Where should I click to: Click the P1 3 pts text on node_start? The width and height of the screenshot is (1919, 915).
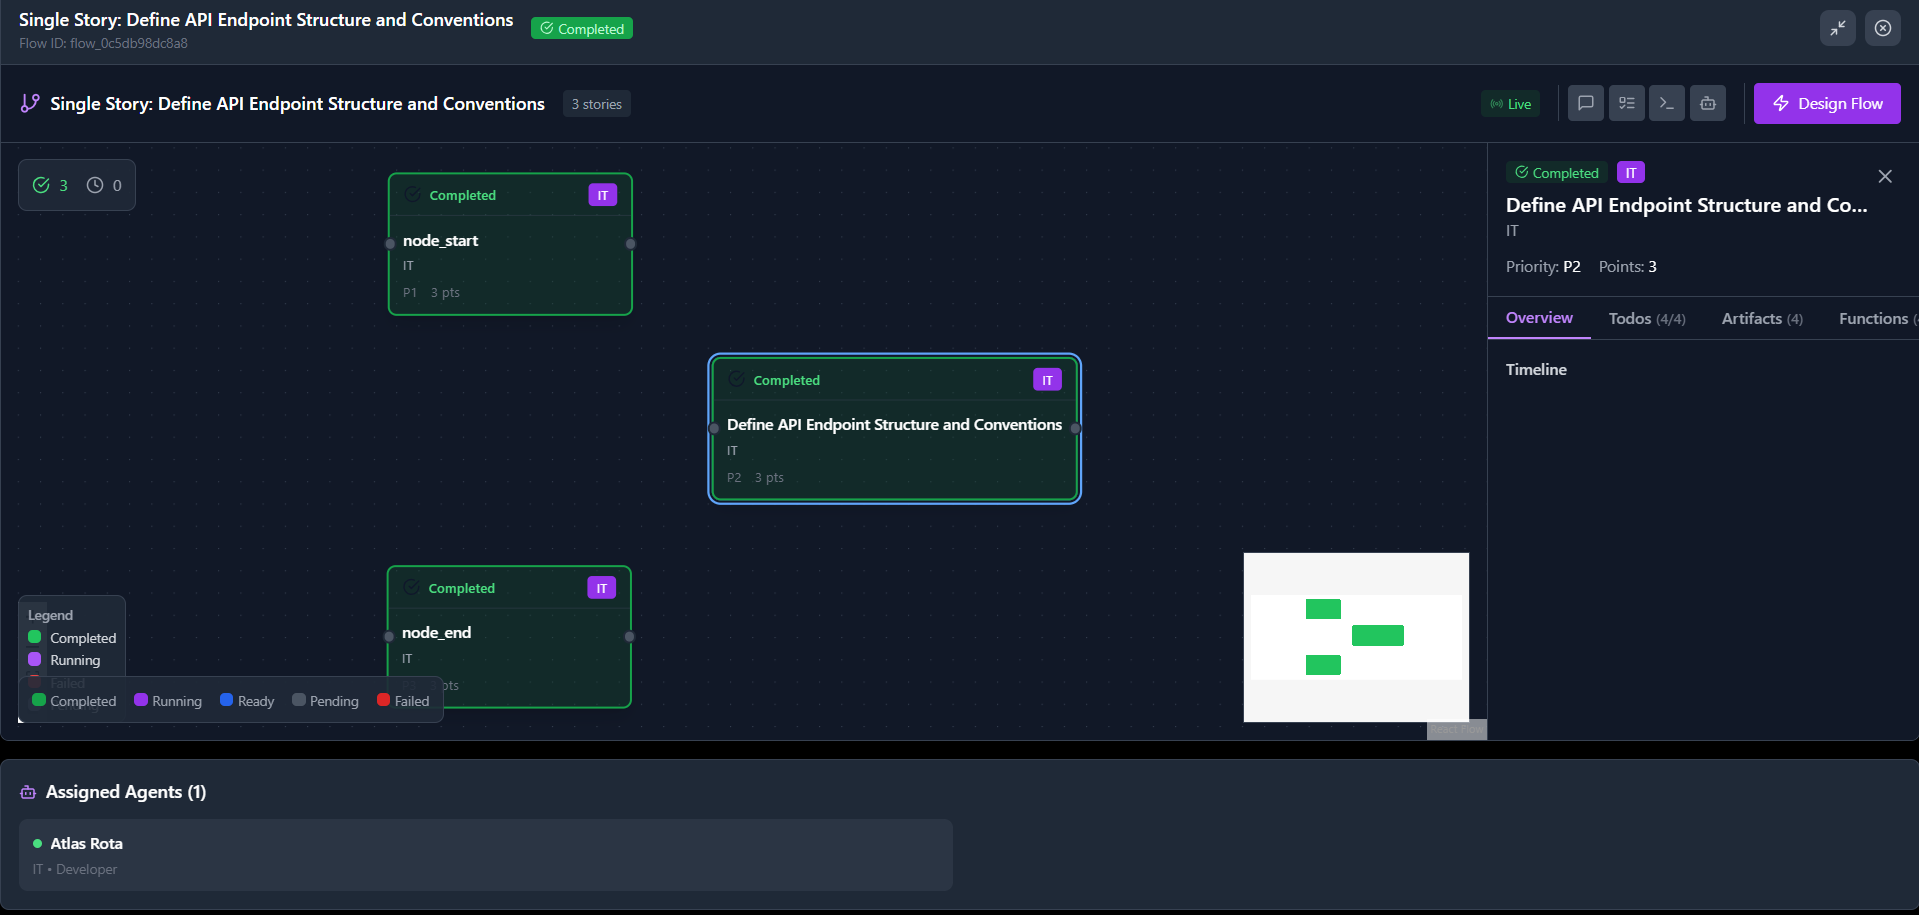click(x=431, y=293)
